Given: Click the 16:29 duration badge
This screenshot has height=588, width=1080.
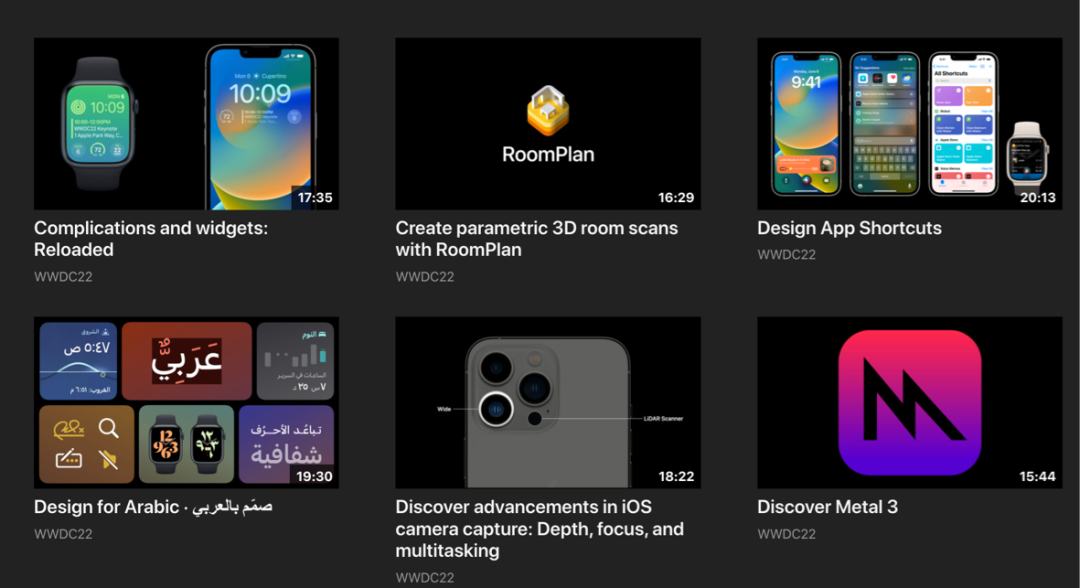Looking at the screenshot, I should click(x=676, y=198).
